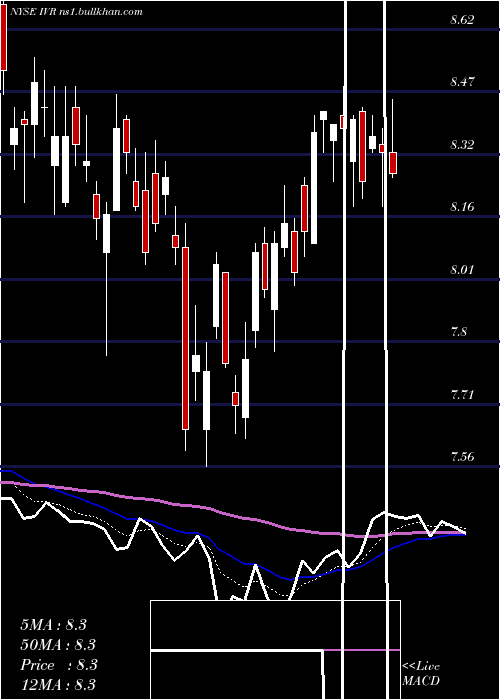
Task: Click the 7.8 price axis label
Action: click(x=459, y=332)
